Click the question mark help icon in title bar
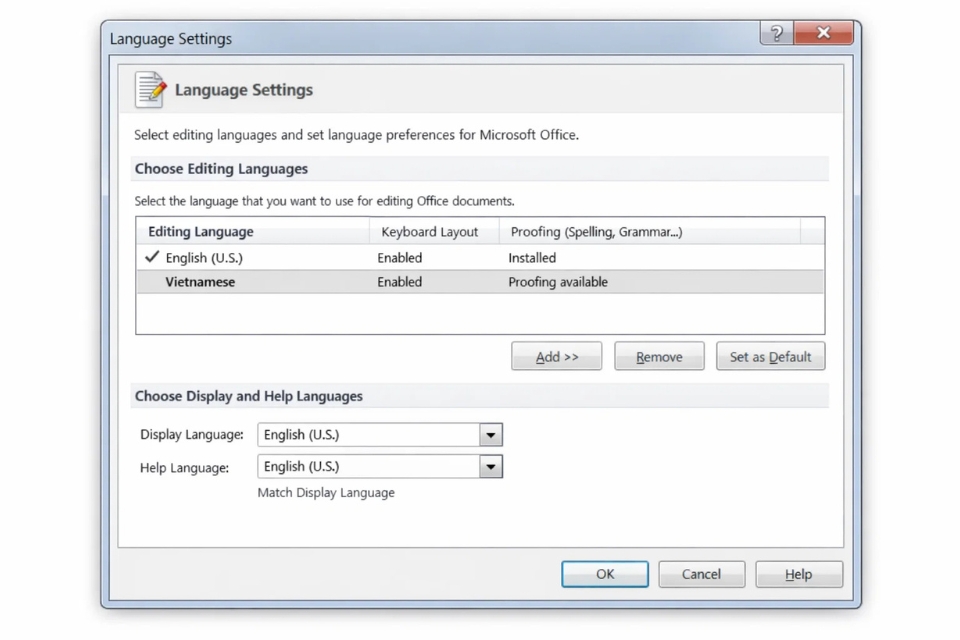Screen dimensions: 960x640 (x=776, y=34)
